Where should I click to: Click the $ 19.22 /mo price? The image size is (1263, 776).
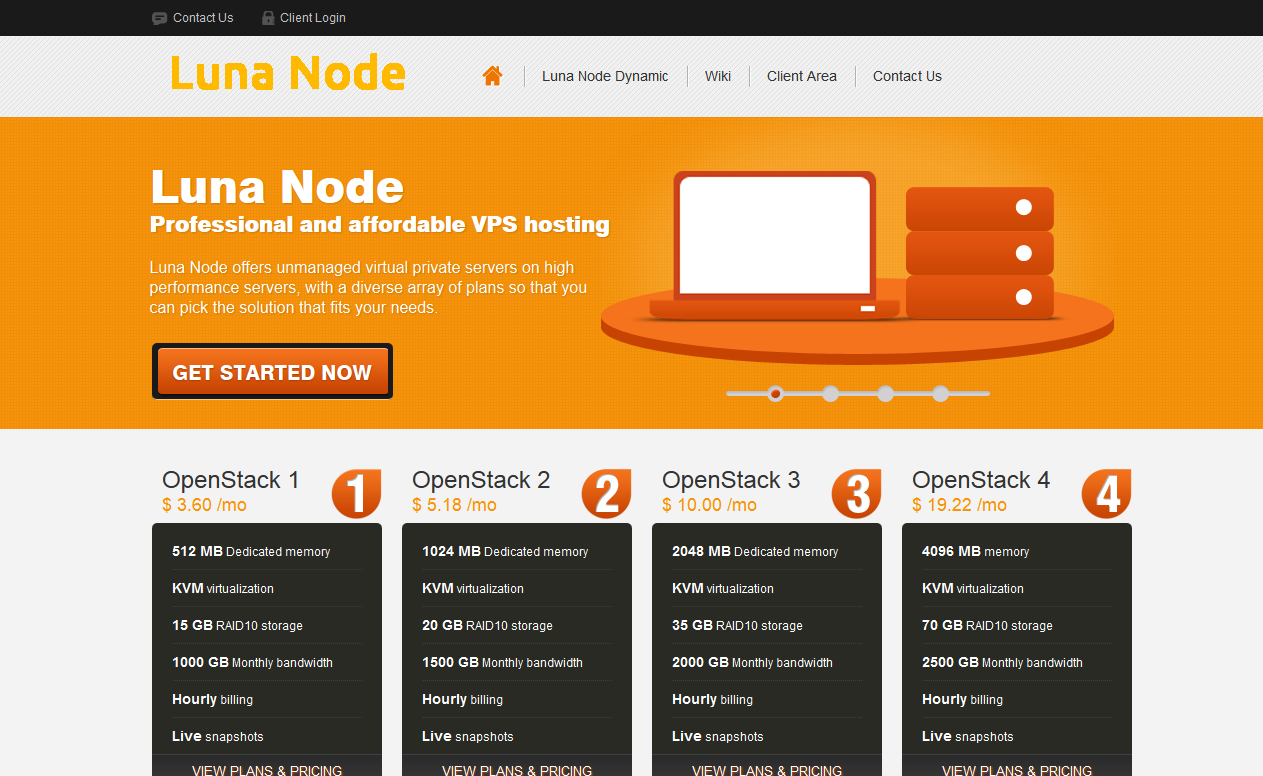[x=959, y=505]
